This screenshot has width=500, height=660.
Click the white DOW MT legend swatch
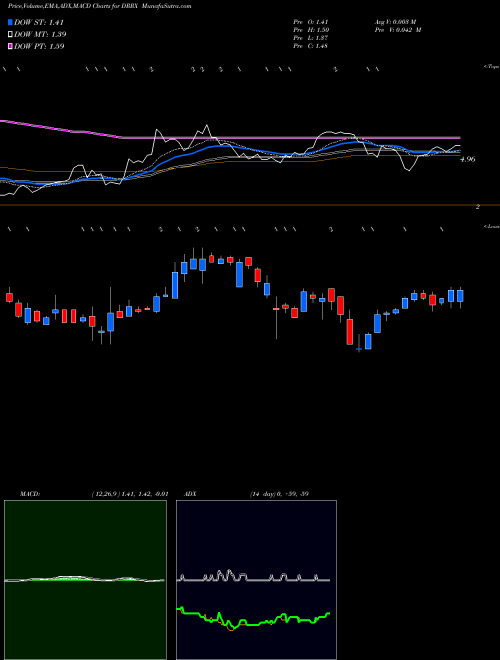[x=11, y=34]
